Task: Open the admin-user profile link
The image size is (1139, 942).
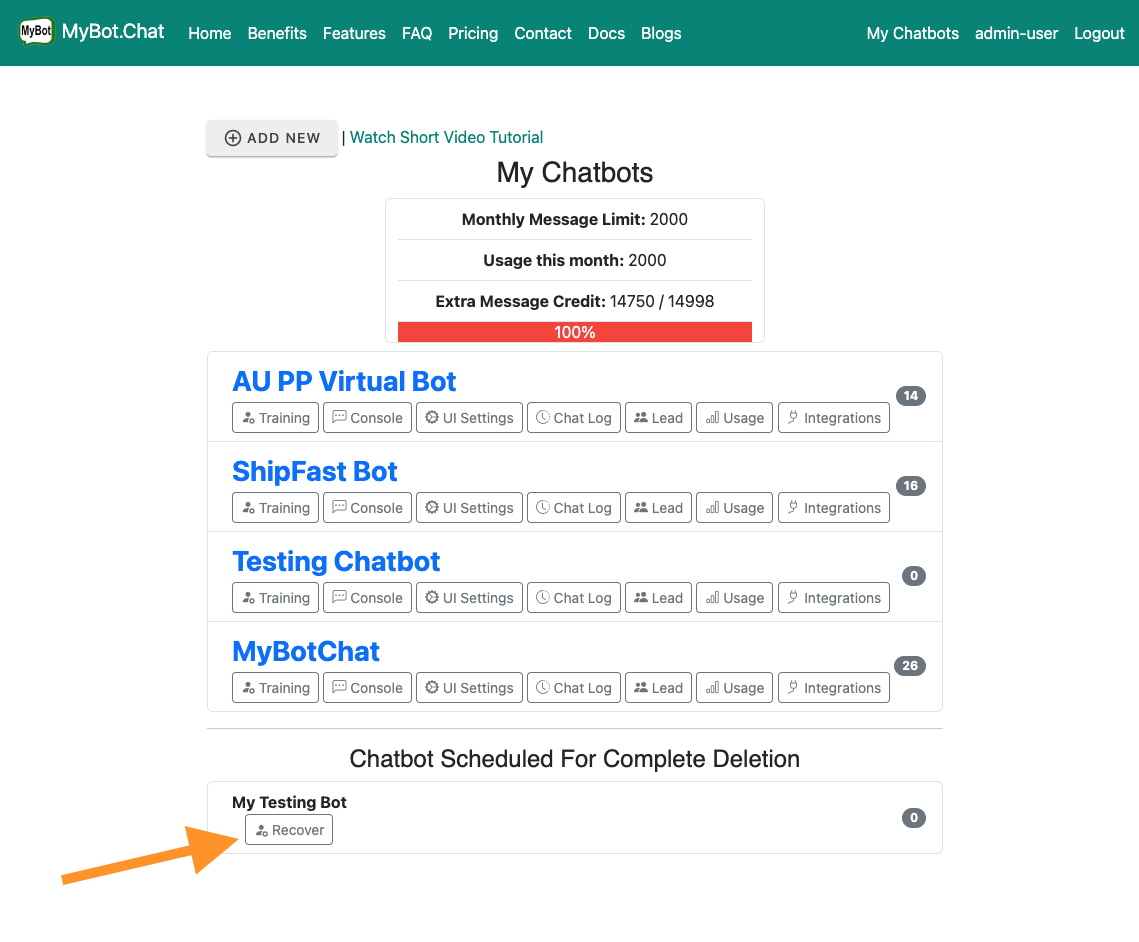Action: (x=1016, y=33)
